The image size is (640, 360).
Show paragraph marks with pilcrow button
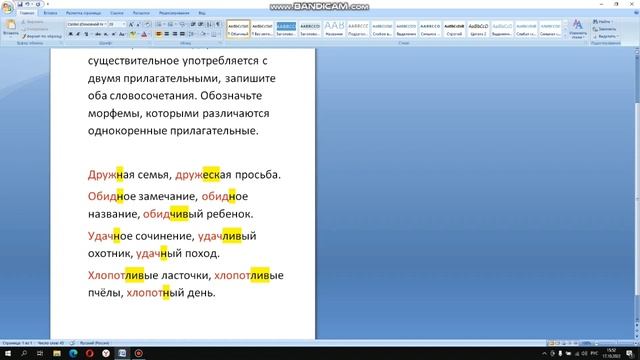click(218, 24)
